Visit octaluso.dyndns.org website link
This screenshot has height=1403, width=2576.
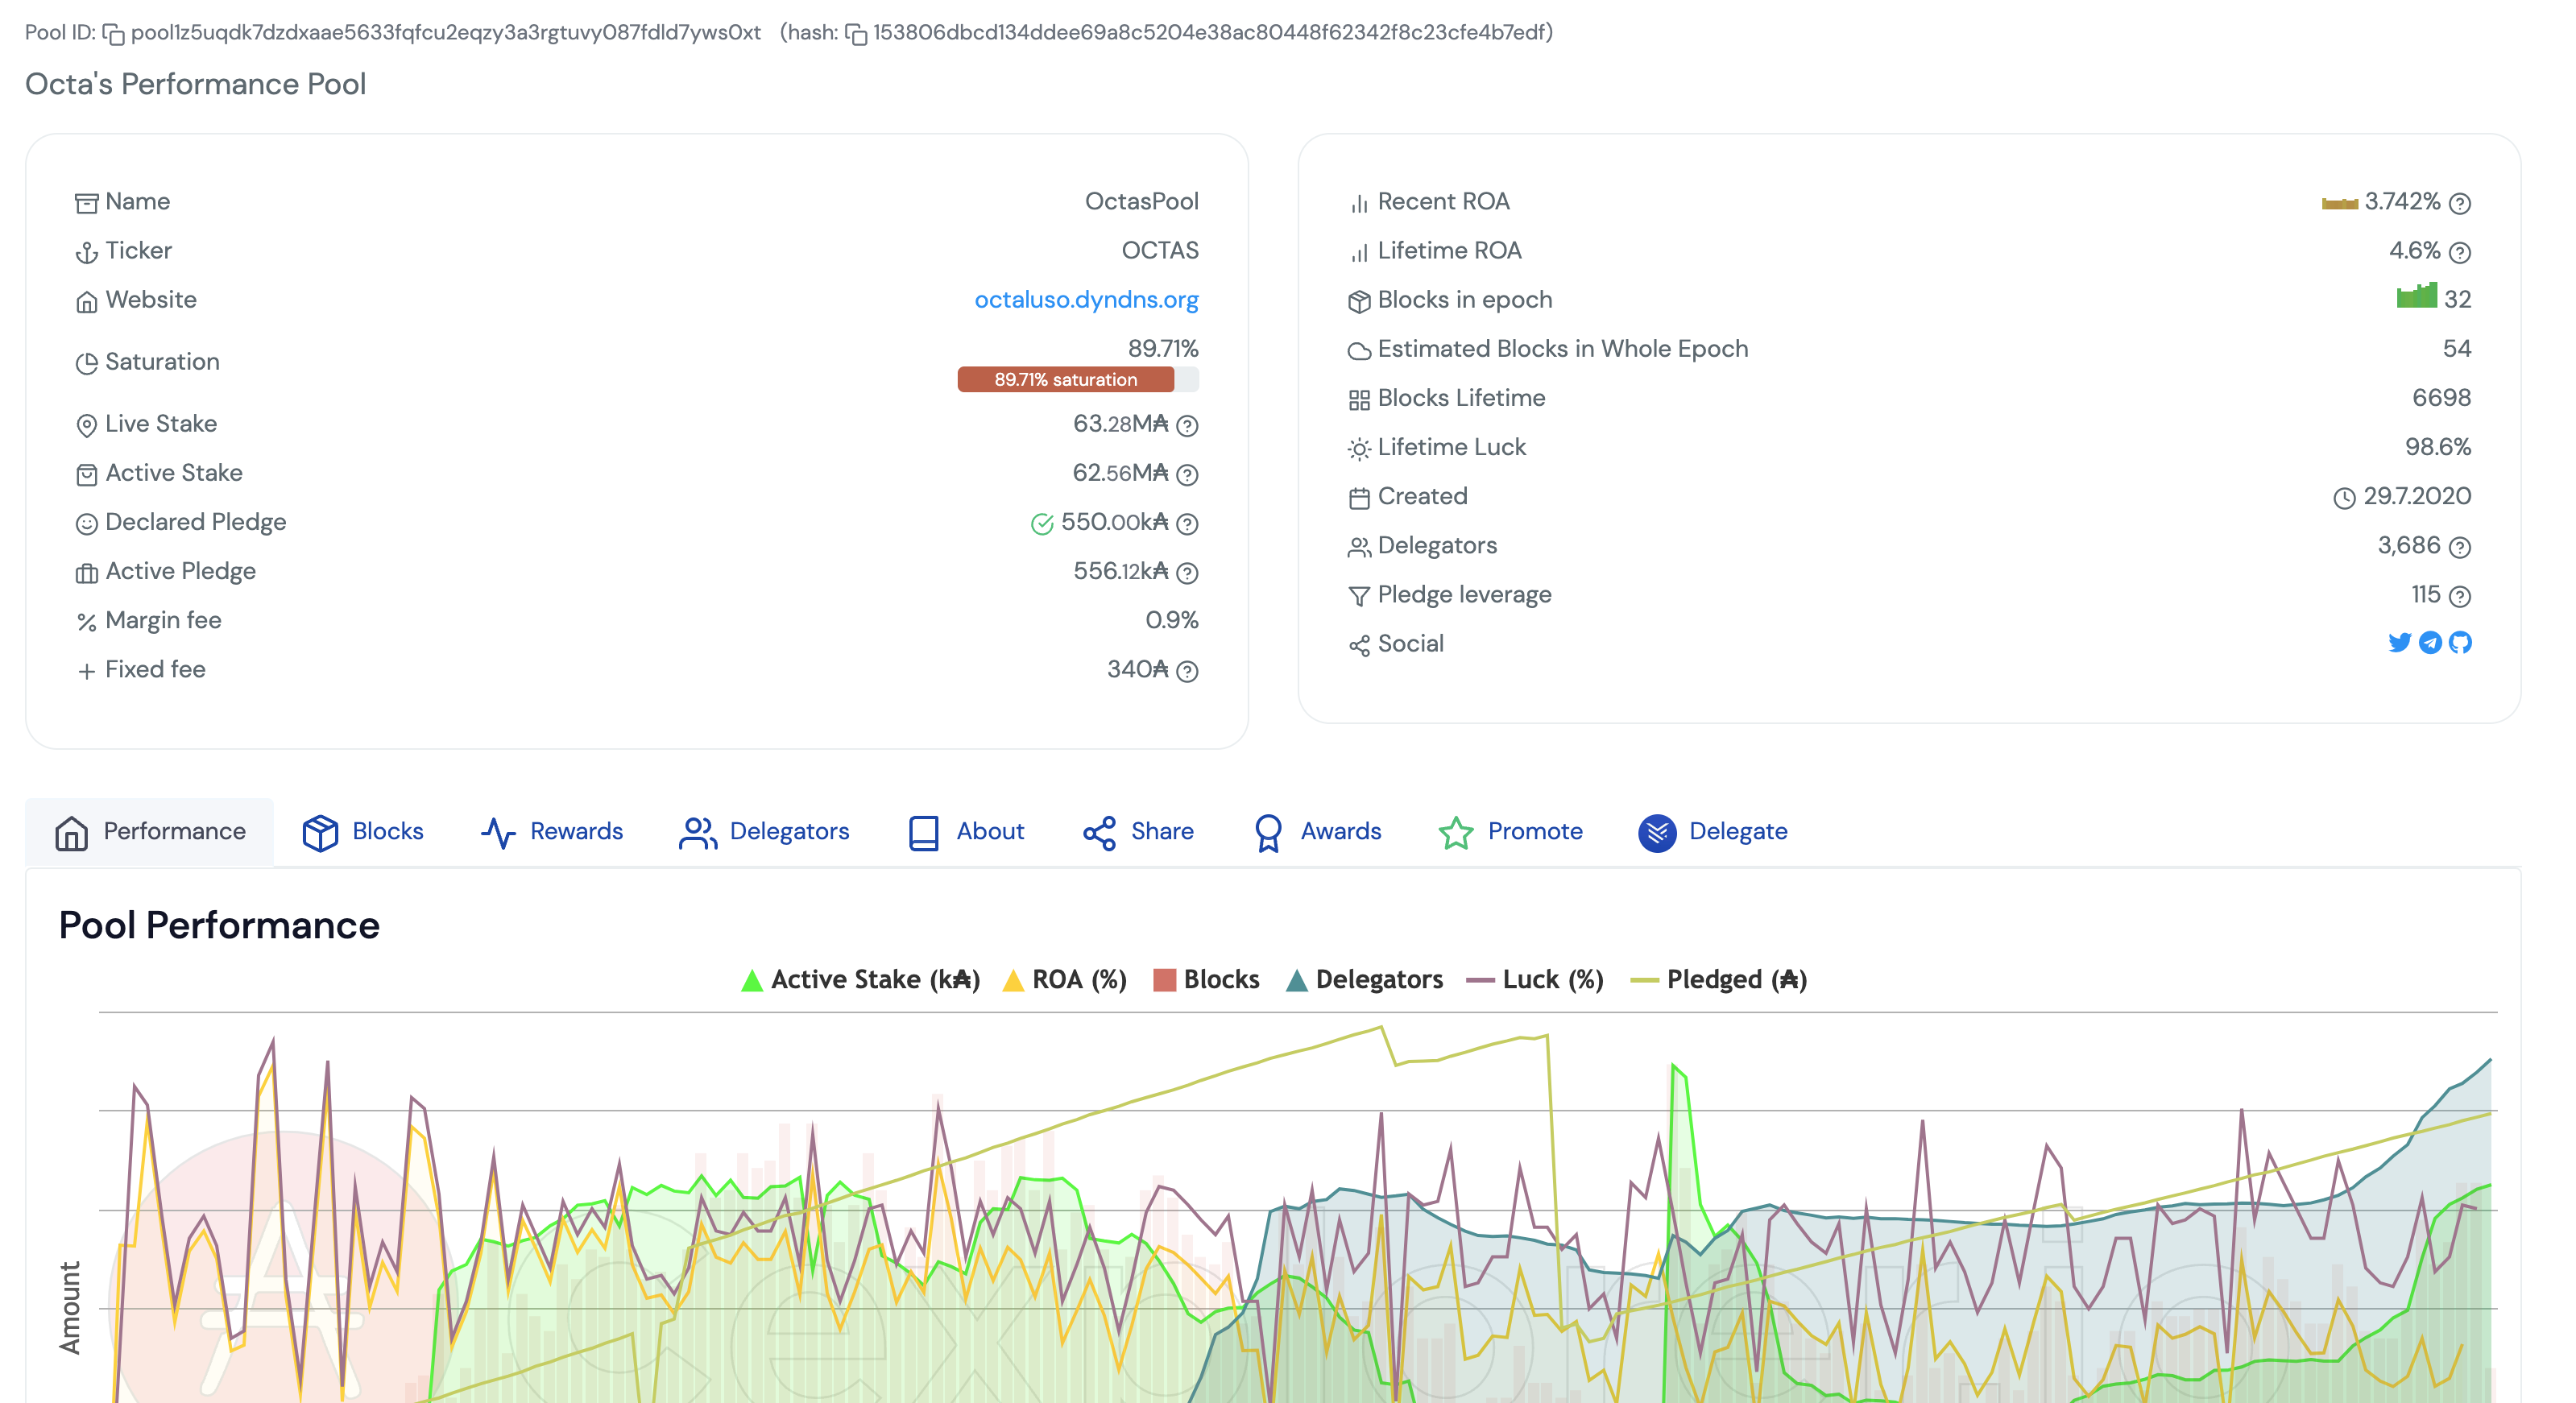tap(1086, 300)
